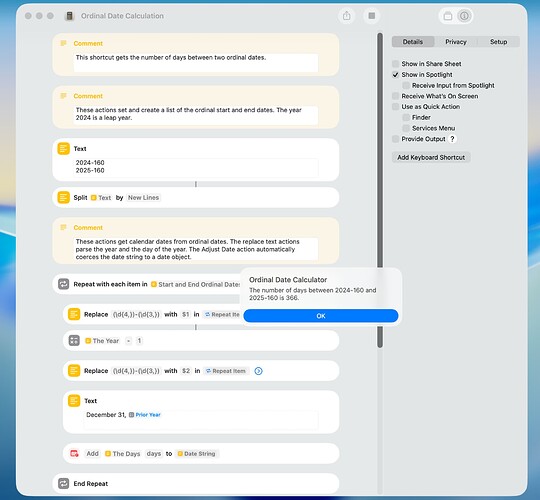
Task: Stop the running shortcut
Action: (x=372, y=16)
